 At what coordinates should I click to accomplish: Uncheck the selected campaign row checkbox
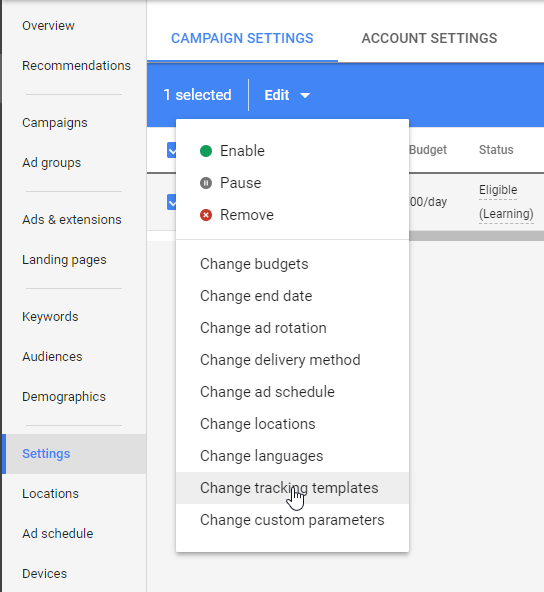[172, 202]
